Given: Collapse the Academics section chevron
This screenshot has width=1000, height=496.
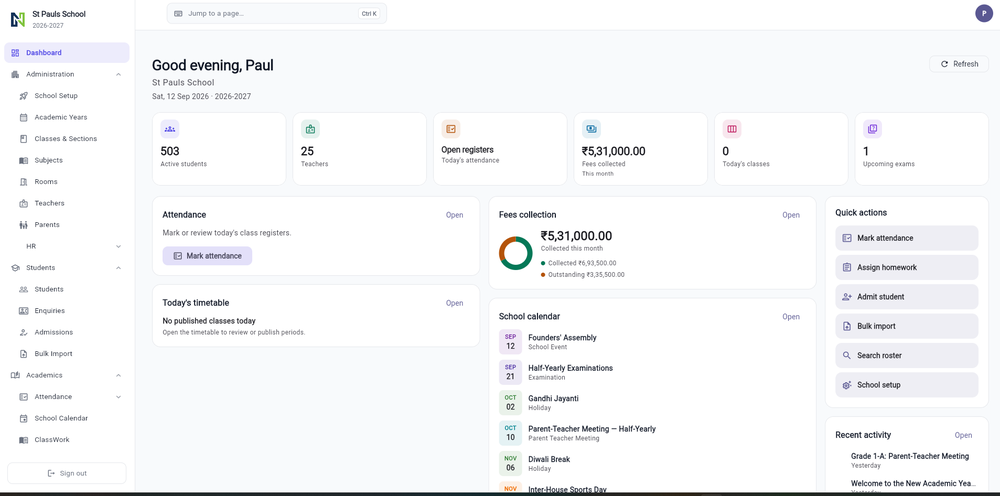Looking at the screenshot, I should click(119, 376).
